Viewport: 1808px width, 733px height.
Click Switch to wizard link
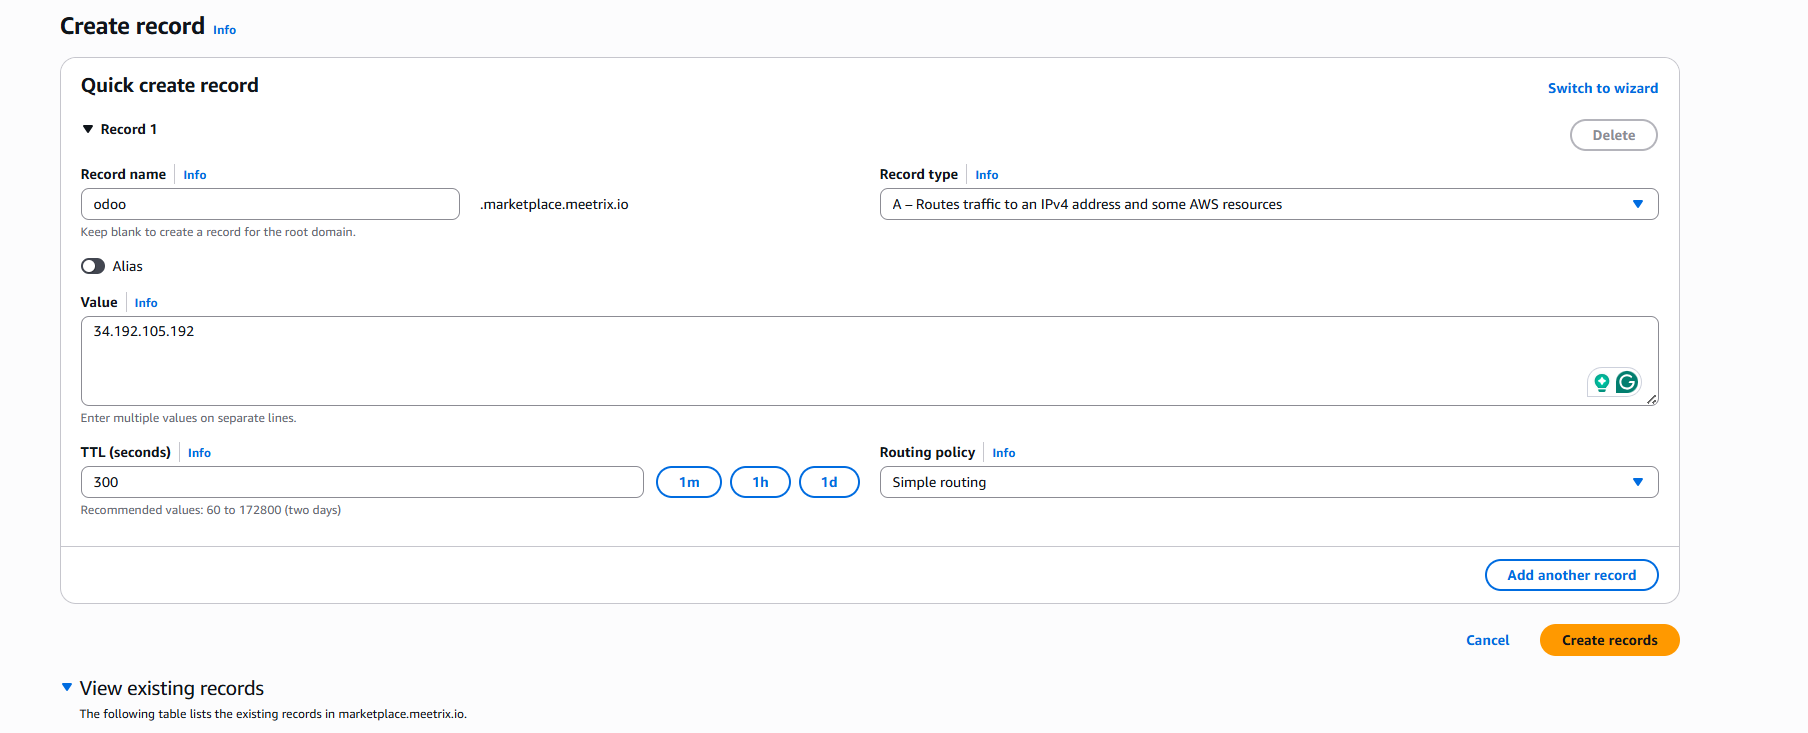[x=1602, y=88]
